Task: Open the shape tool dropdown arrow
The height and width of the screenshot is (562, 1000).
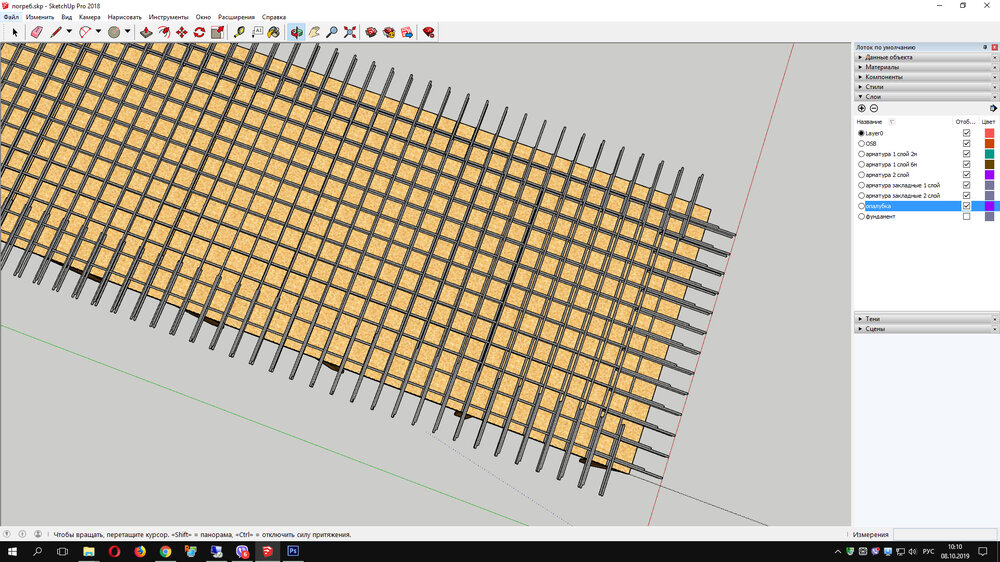Action: point(128,32)
